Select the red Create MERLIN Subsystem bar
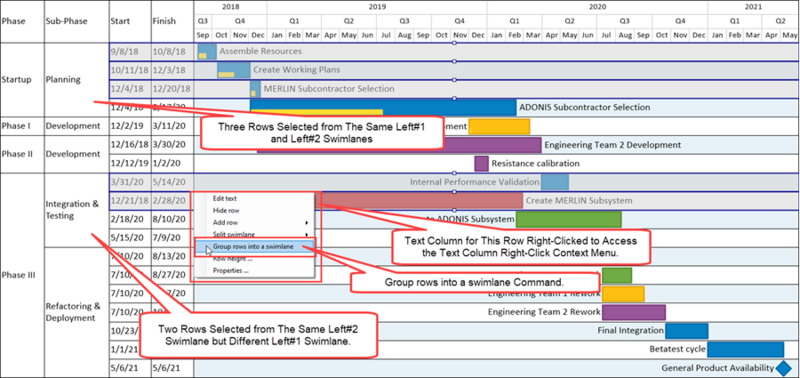Viewport: 800px width, 378px height. [x=418, y=200]
